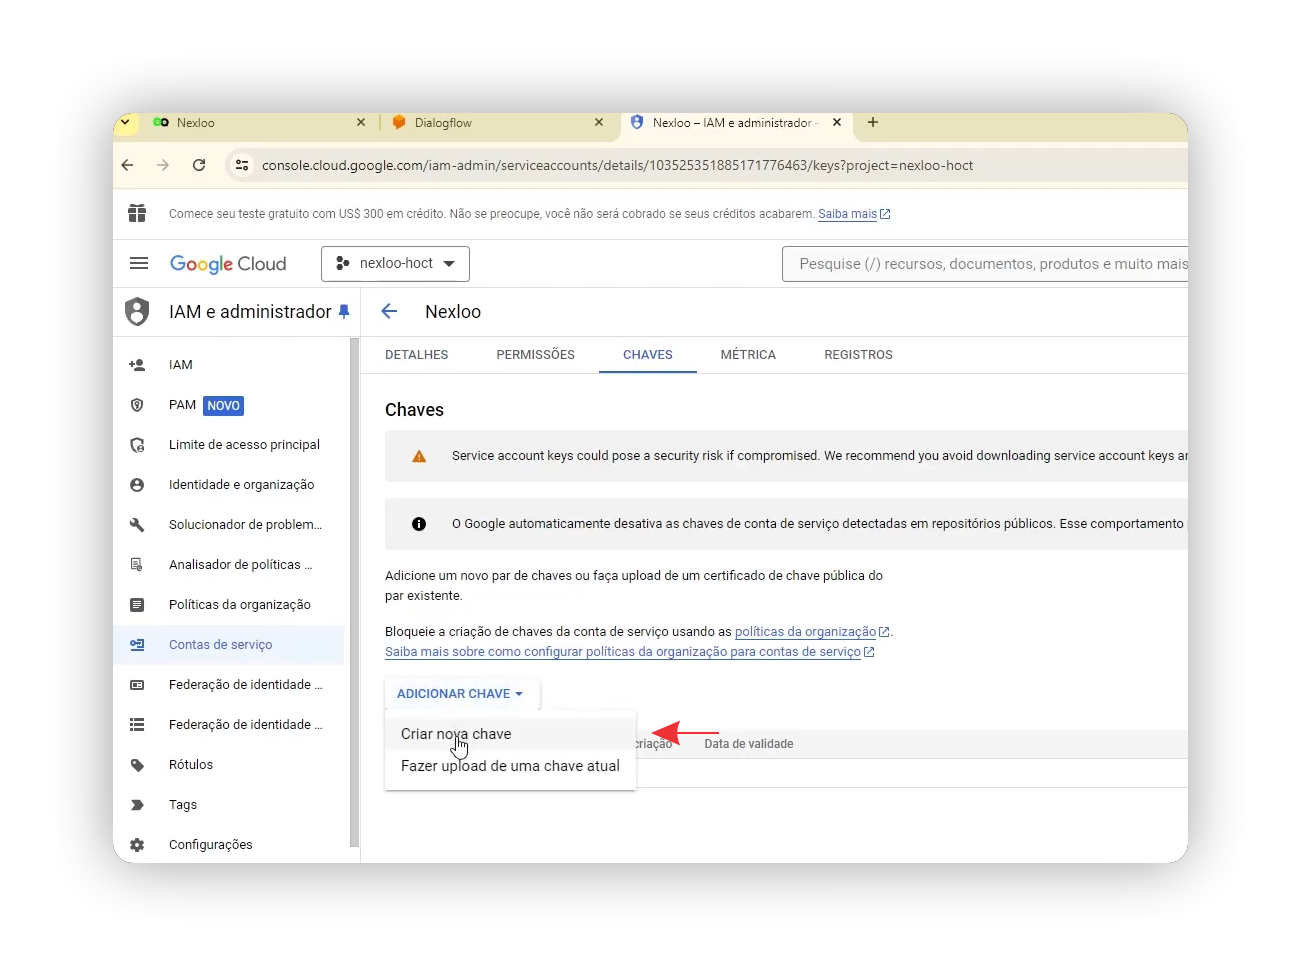The width and height of the screenshot is (1301, 976).
Task: Open the hamburger navigation menu
Action: (x=139, y=263)
